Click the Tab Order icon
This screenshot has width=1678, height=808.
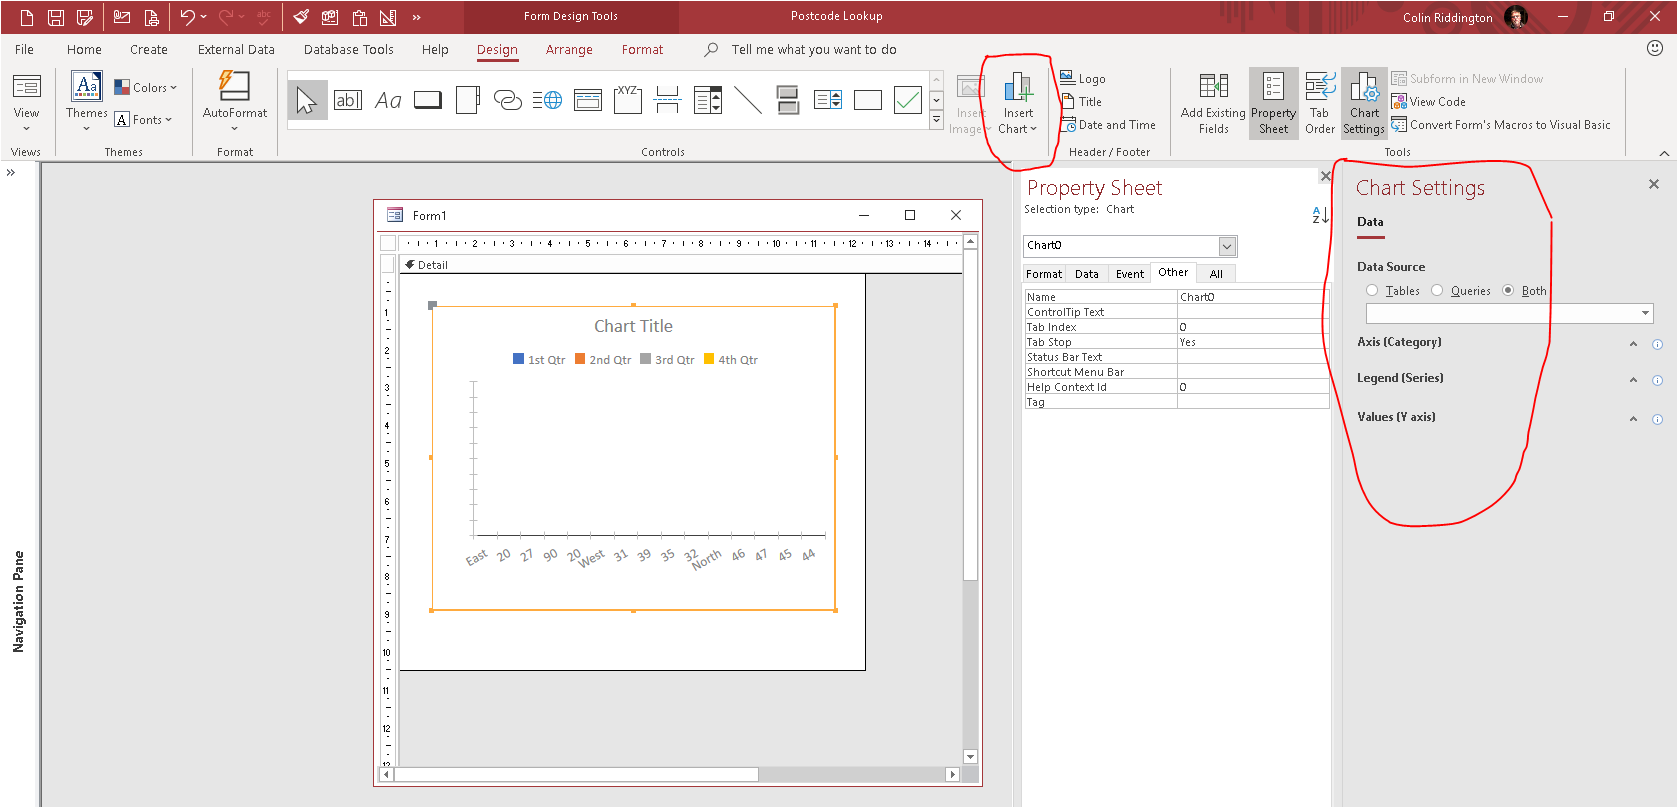point(1320,103)
